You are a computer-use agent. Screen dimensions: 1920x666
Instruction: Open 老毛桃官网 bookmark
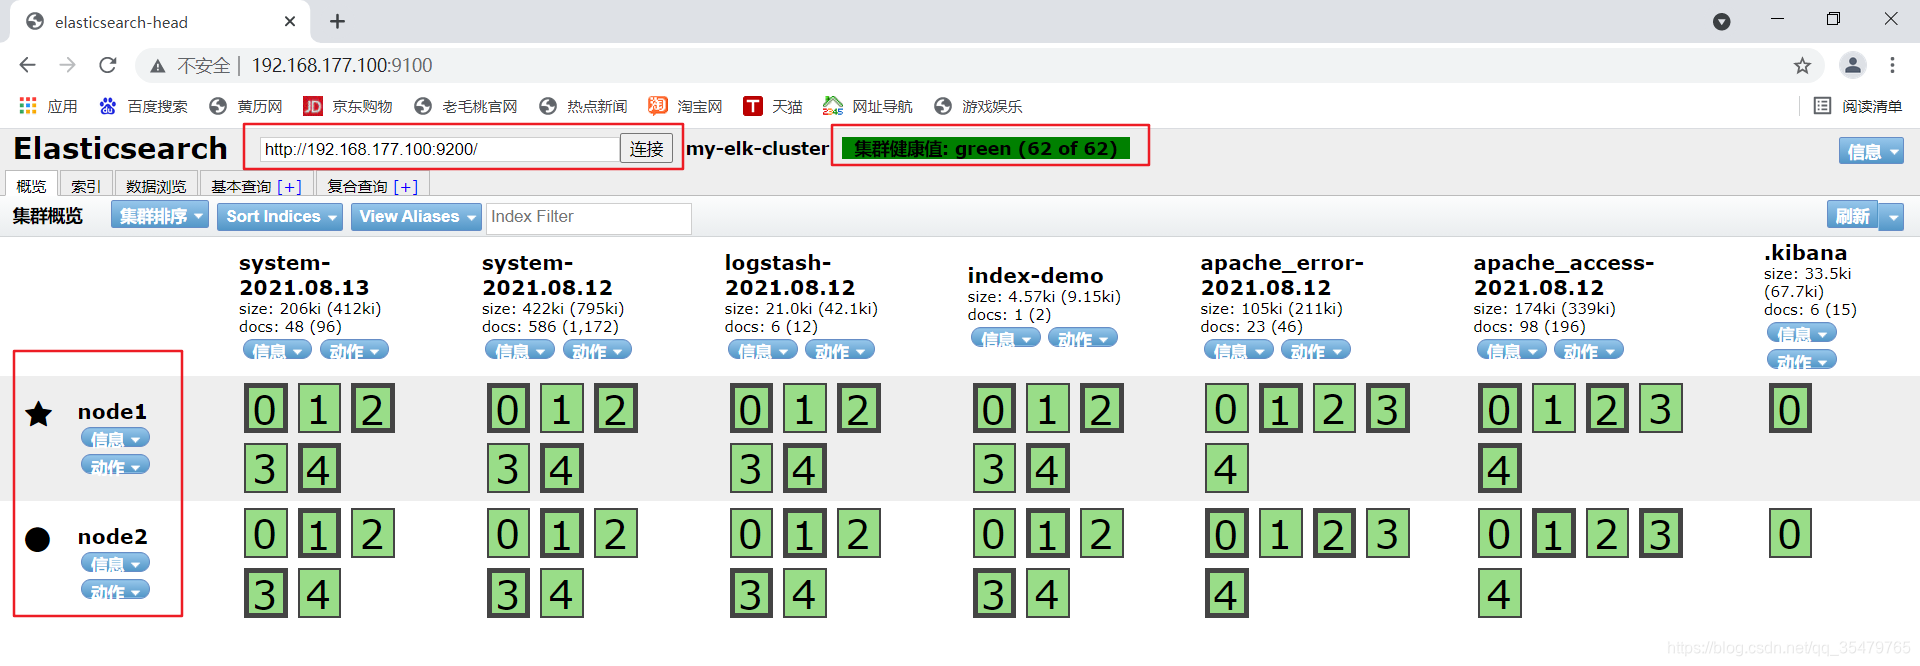[x=466, y=106]
